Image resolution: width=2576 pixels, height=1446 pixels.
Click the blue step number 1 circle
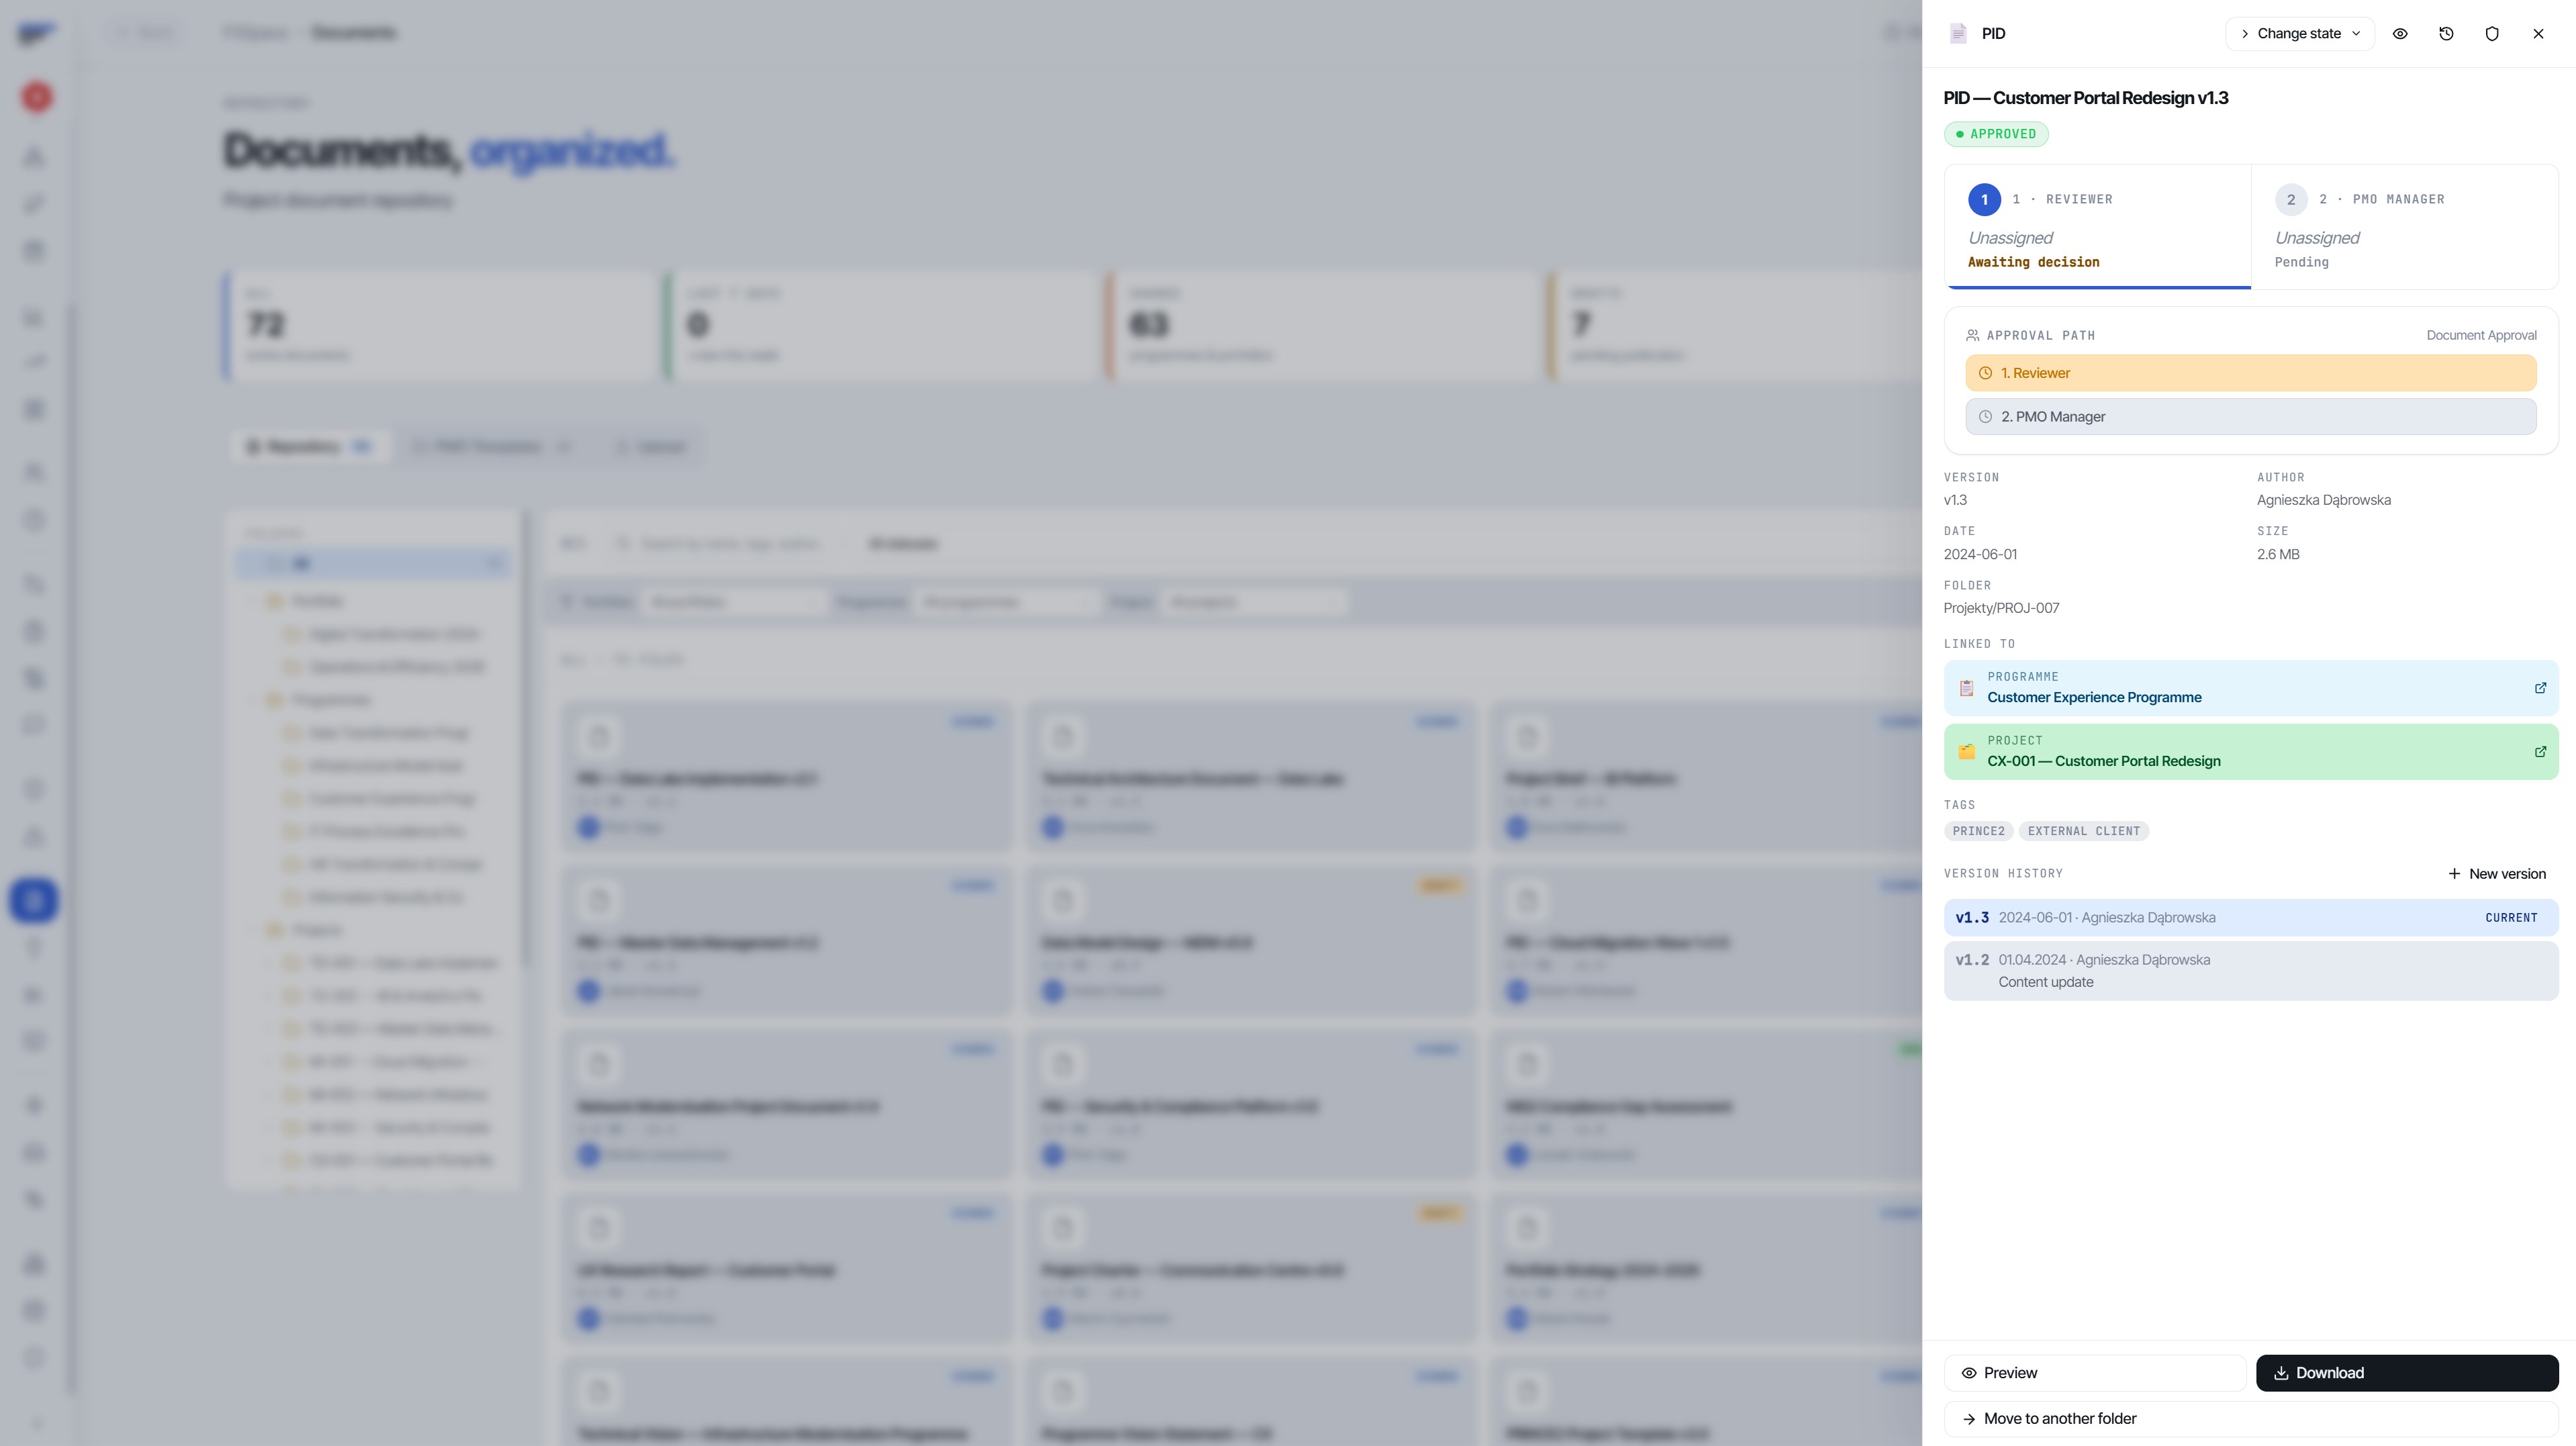tap(1984, 199)
